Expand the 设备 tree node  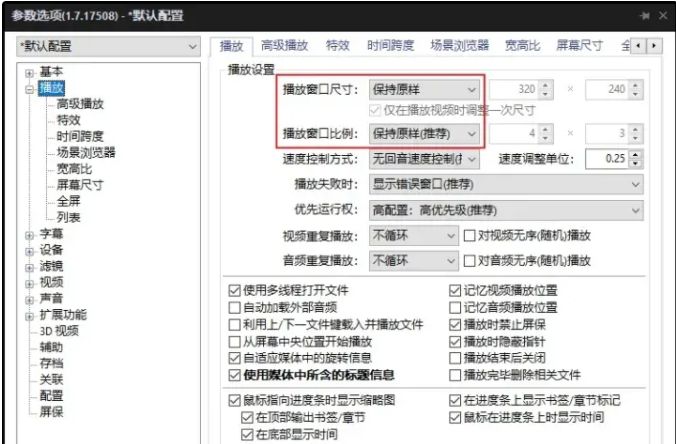click(29, 252)
